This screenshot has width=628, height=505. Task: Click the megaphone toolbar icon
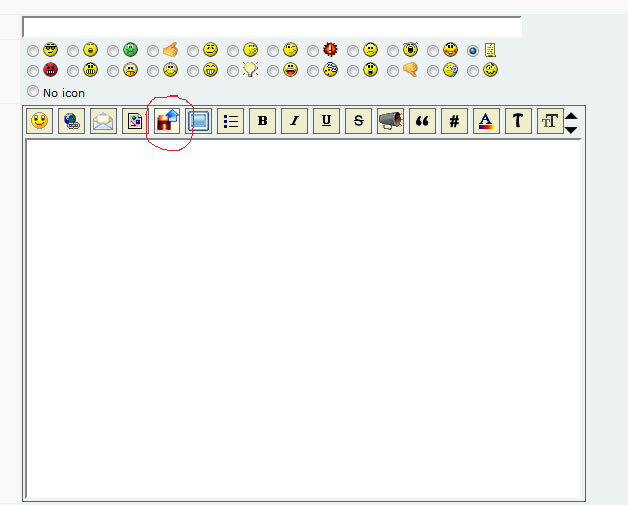pos(390,121)
